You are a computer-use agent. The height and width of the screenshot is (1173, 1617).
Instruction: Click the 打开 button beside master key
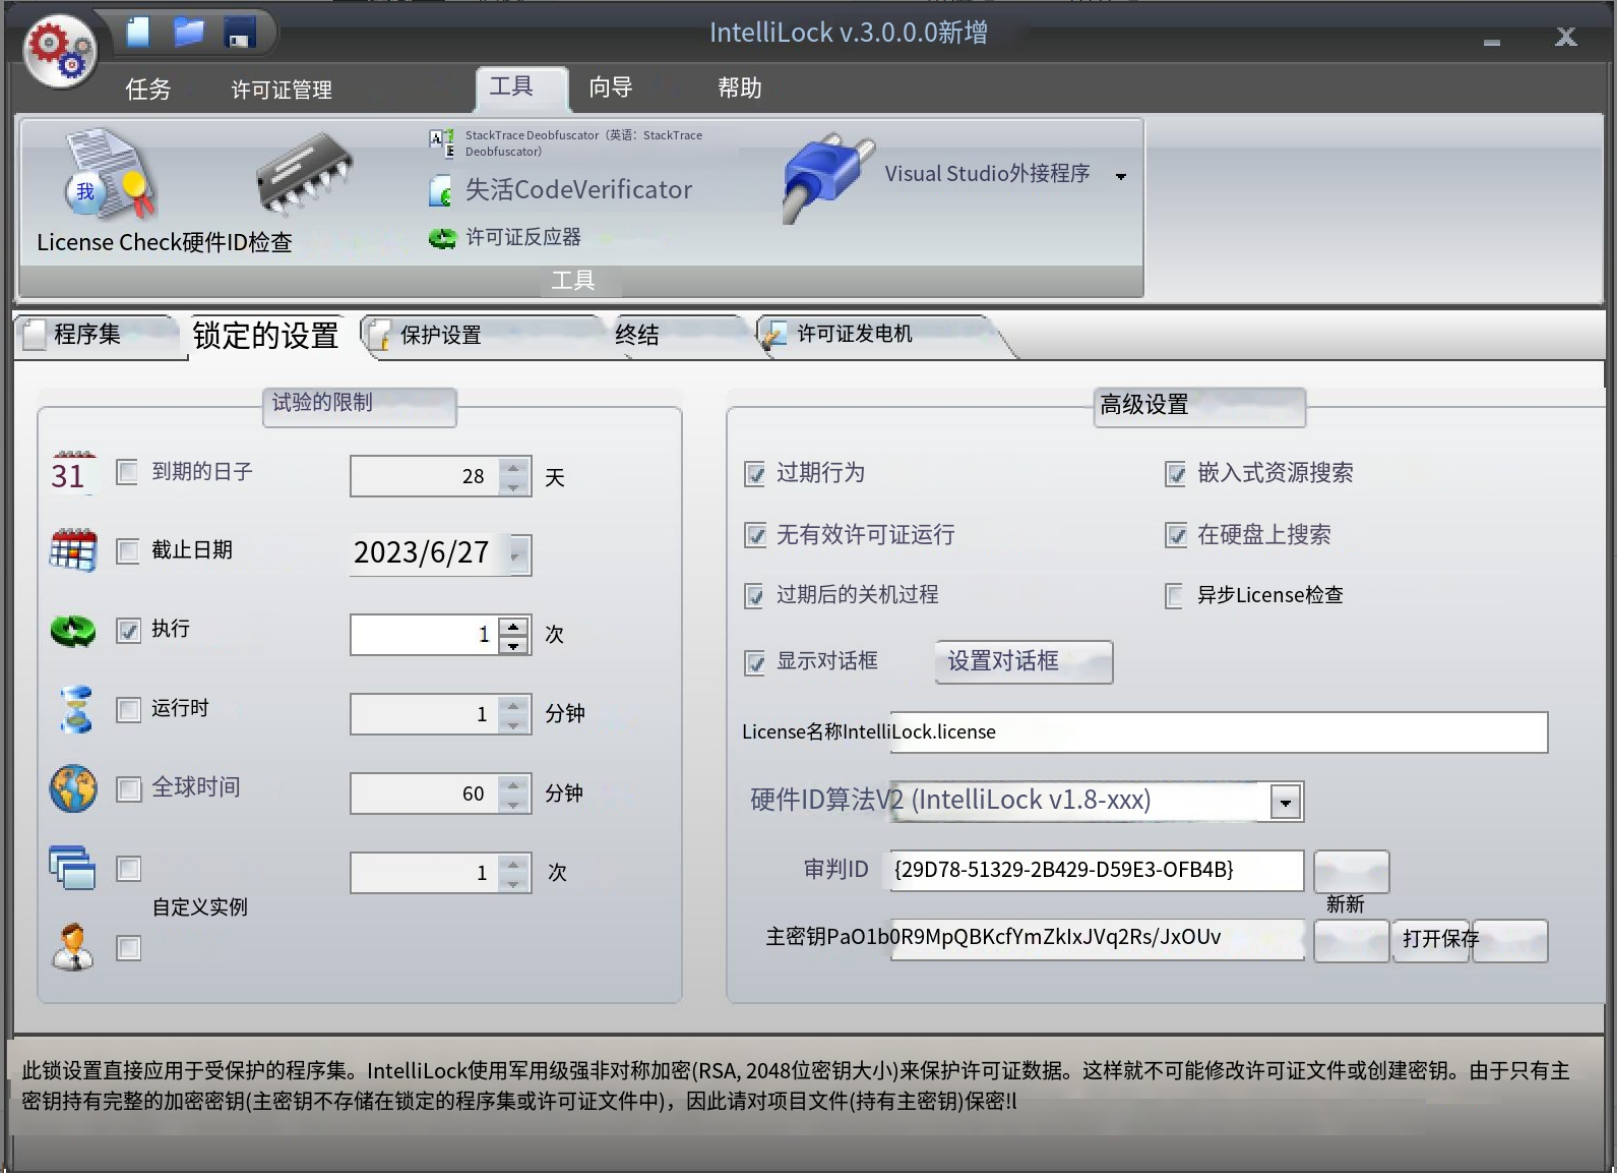(x=1430, y=940)
